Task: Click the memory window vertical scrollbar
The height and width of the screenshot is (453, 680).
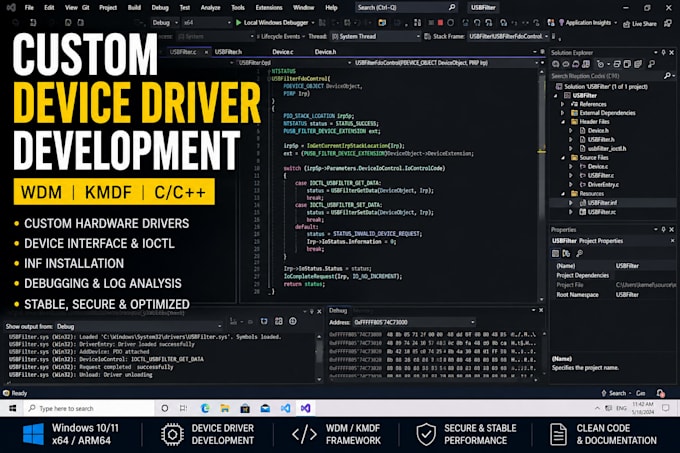Action: pyautogui.click(x=544, y=353)
